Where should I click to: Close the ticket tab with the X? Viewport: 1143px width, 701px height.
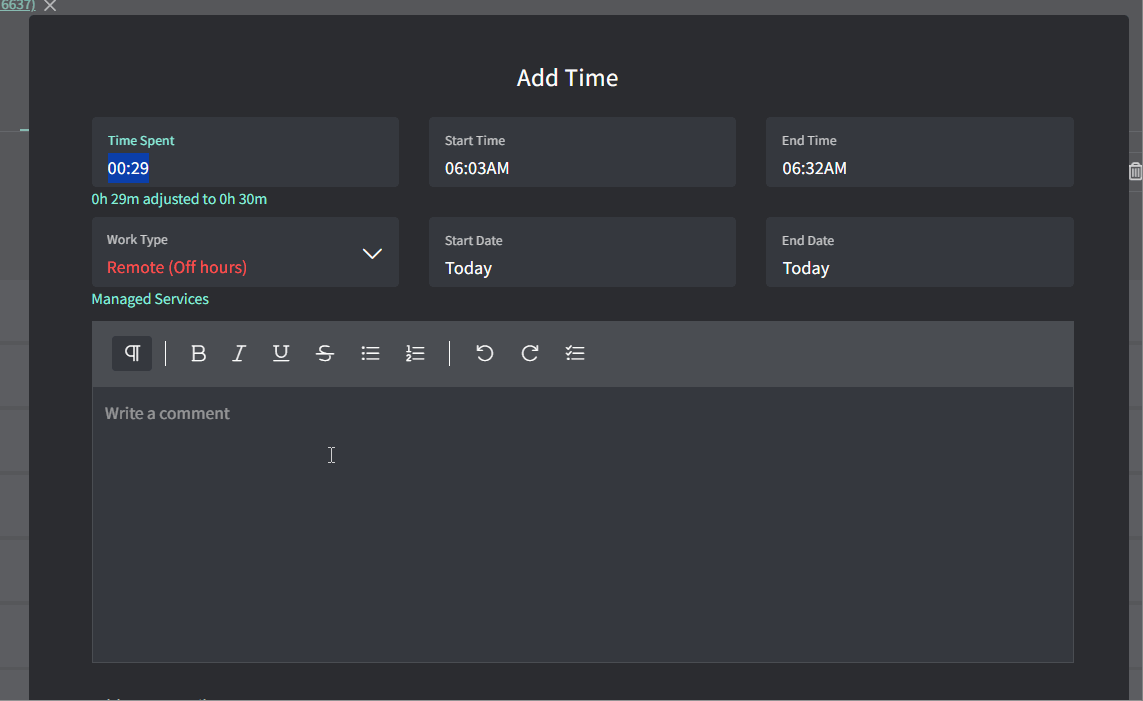[x=49, y=6]
